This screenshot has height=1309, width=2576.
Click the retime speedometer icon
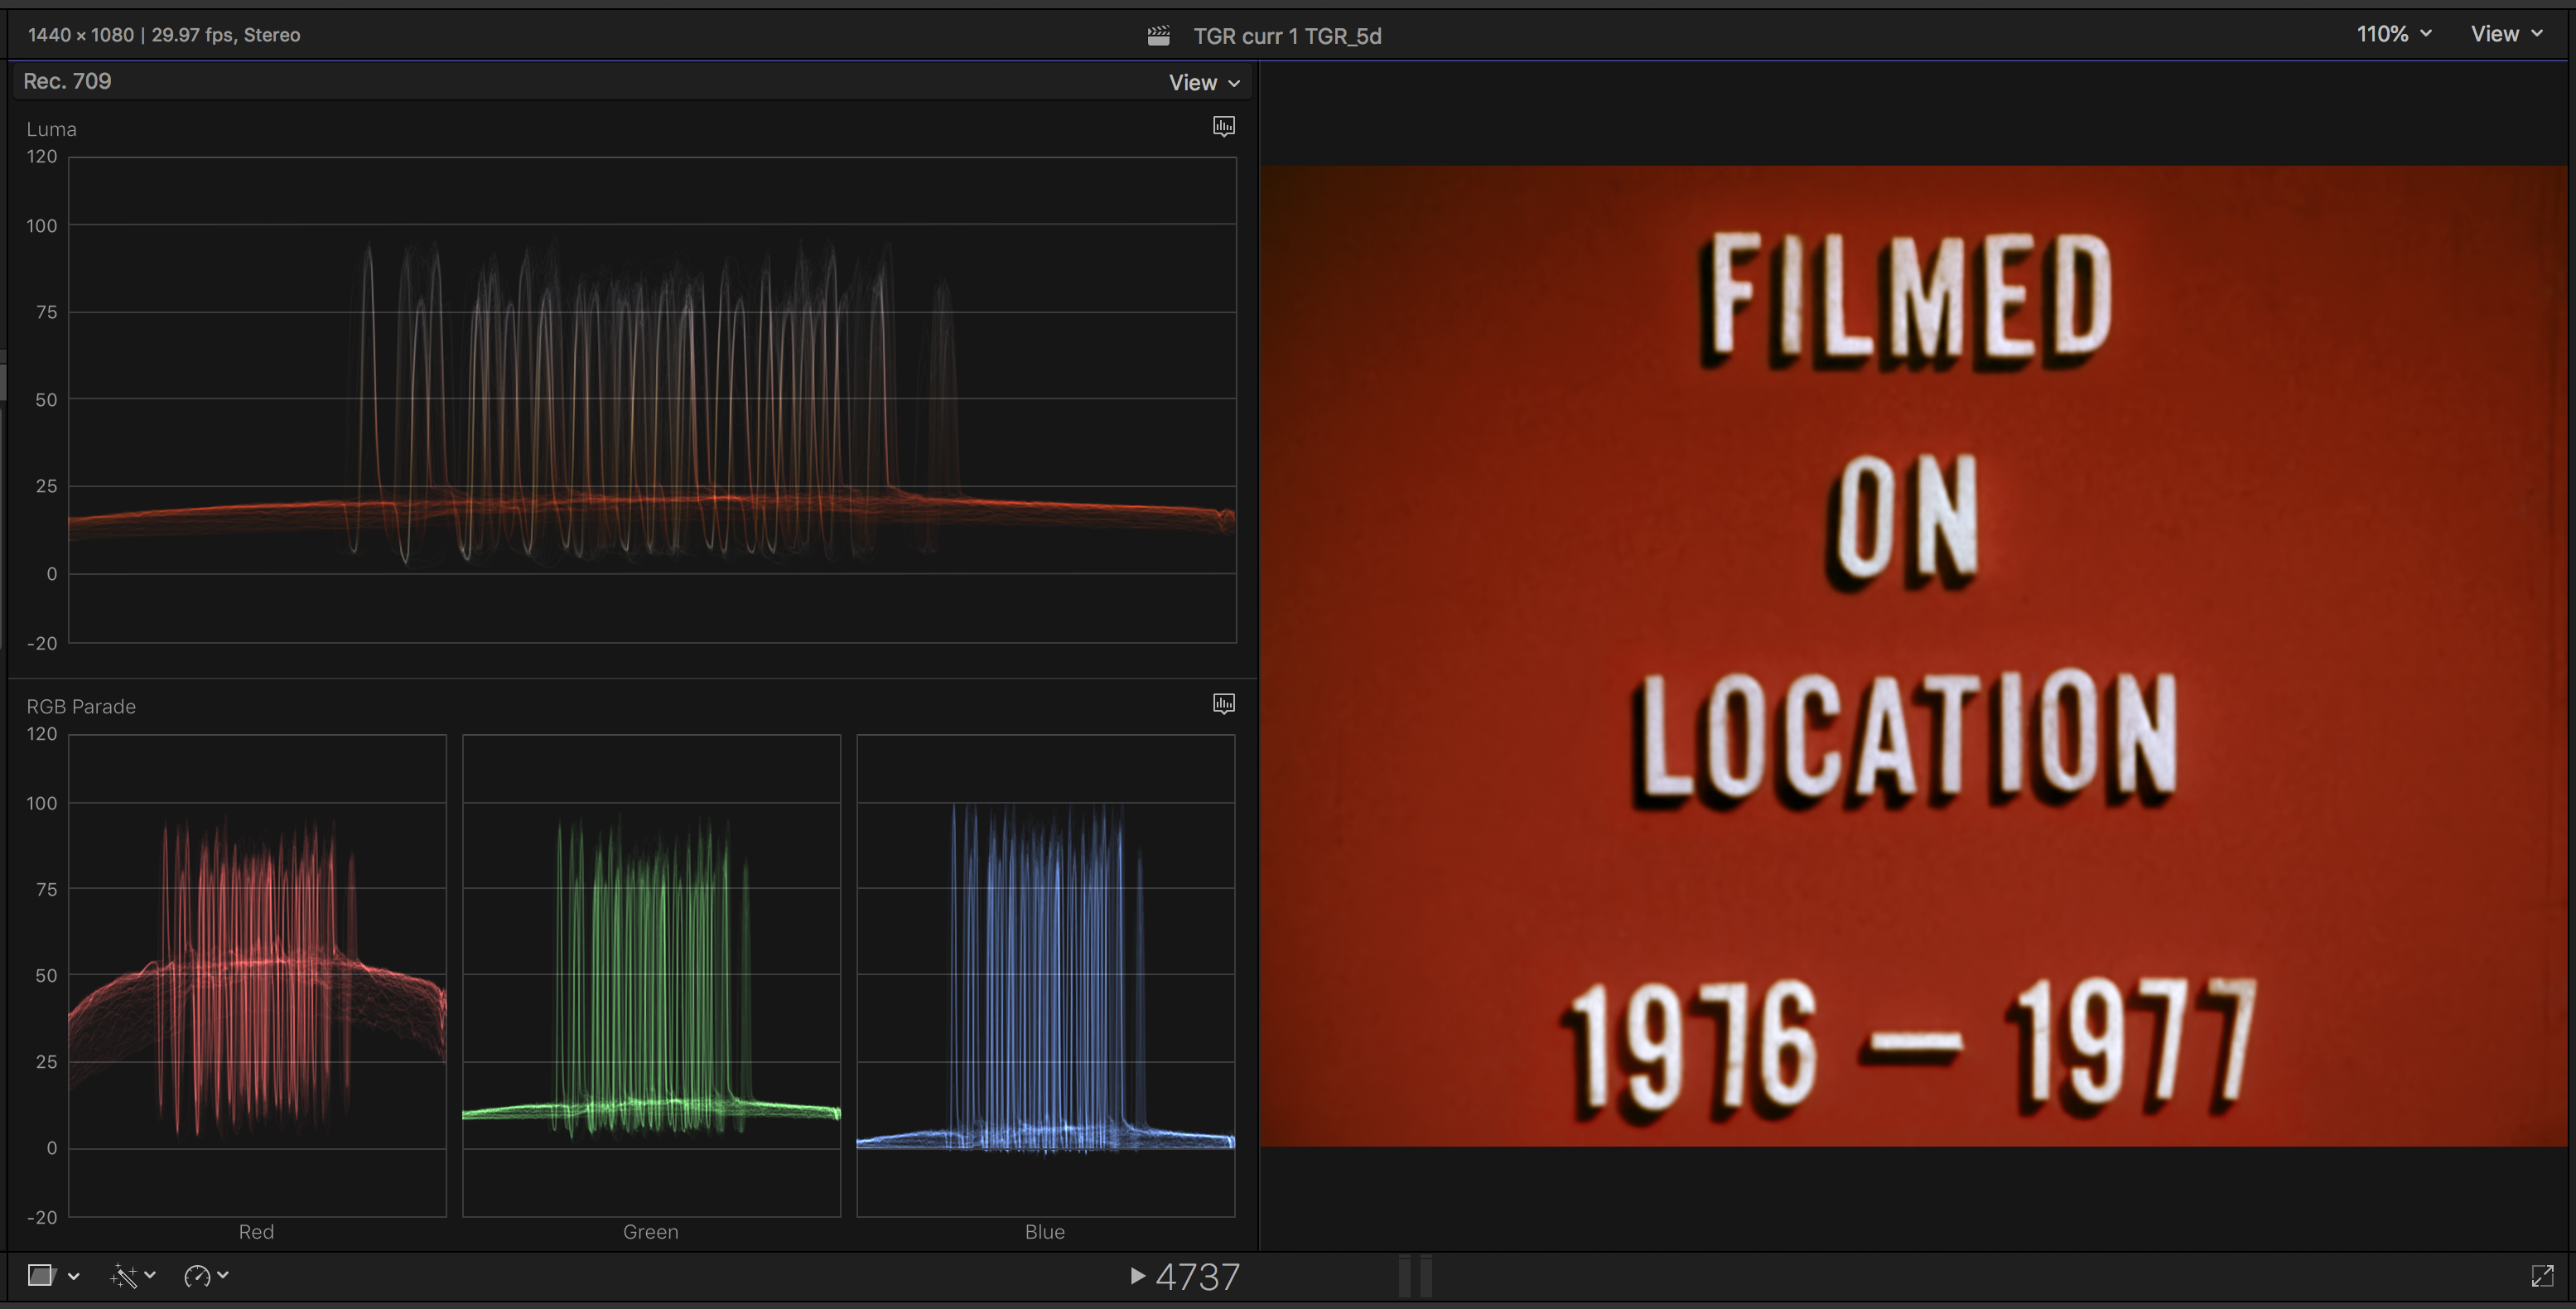pos(197,1275)
